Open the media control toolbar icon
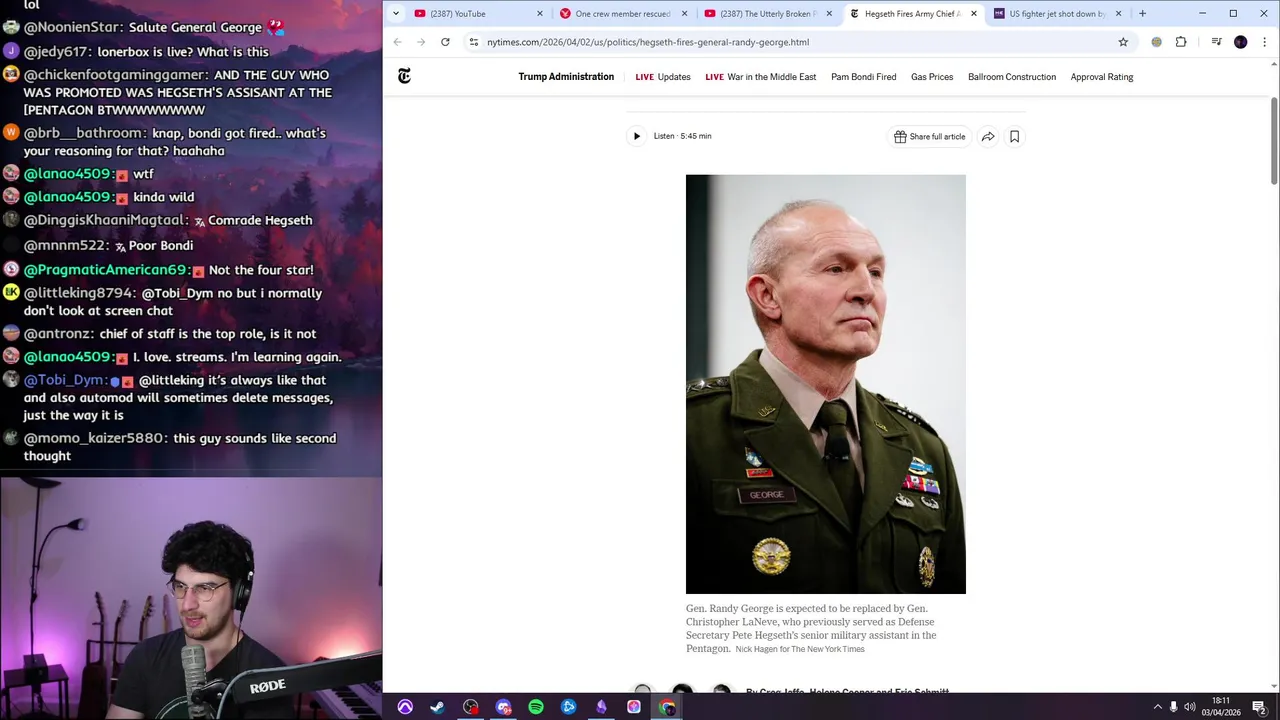The width and height of the screenshot is (1280, 720). click(x=1216, y=42)
